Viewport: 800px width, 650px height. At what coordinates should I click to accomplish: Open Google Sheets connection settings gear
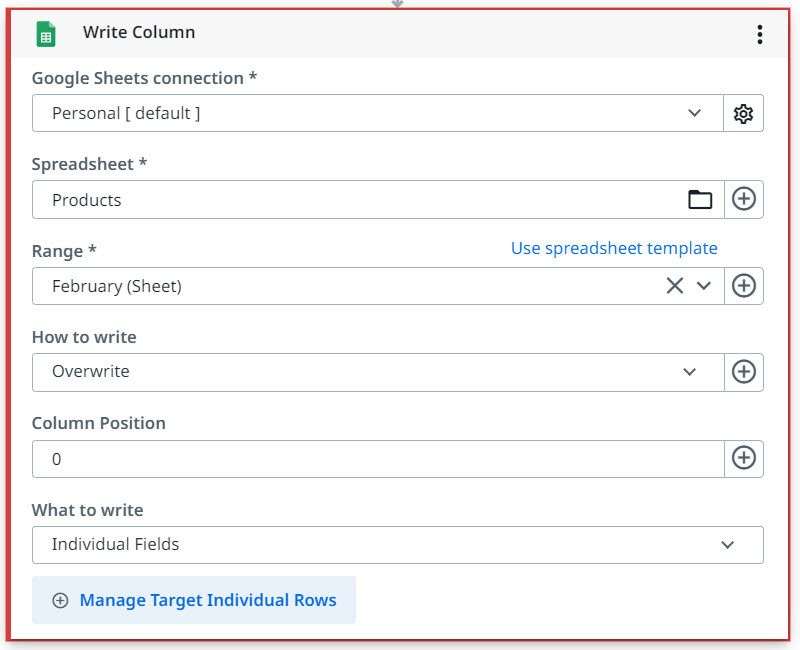(x=743, y=114)
